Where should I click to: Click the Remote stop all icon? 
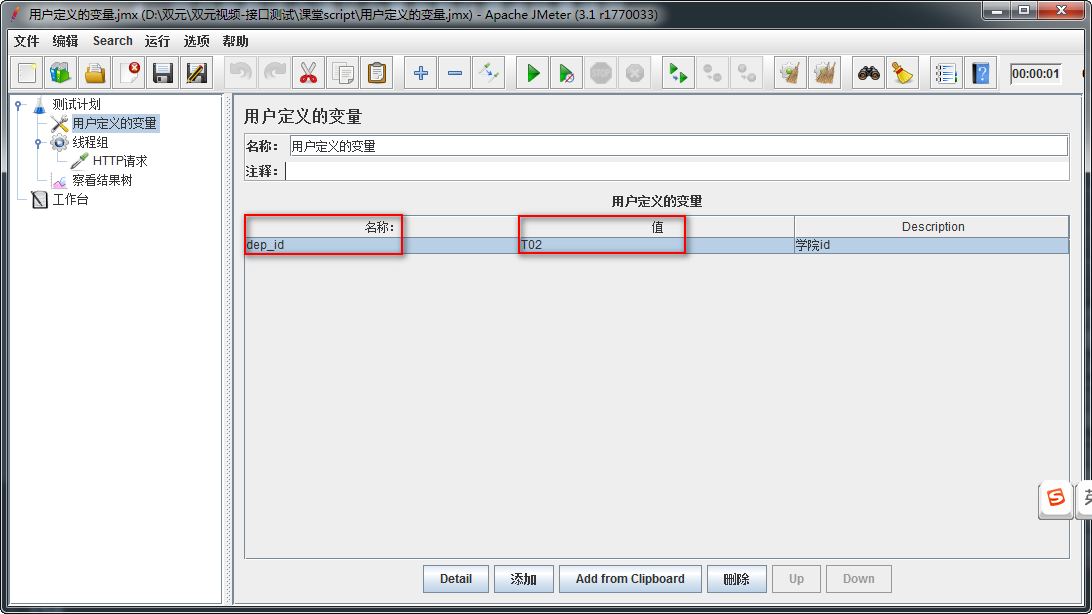(712, 73)
